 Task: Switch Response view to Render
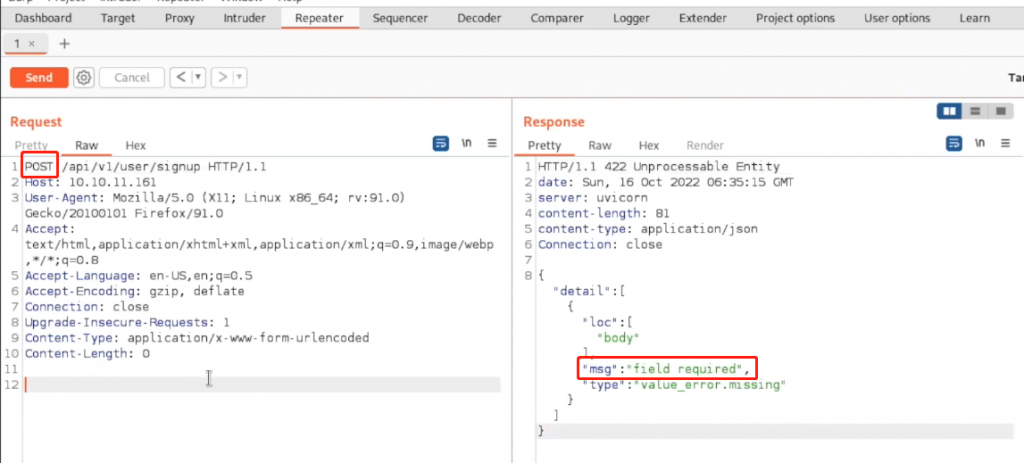click(x=705, y=145)
